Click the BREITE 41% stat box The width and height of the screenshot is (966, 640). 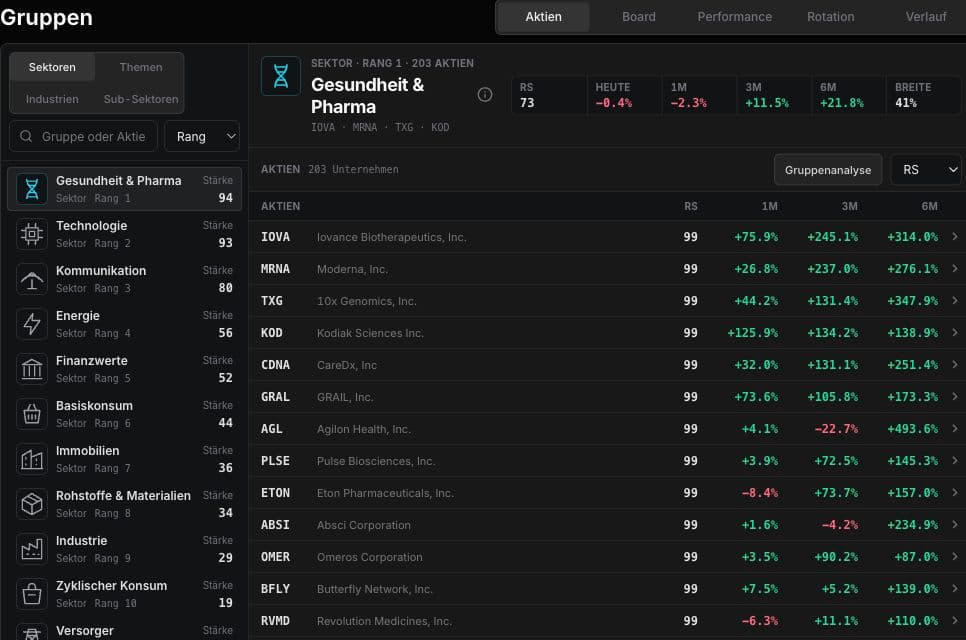[922, 95]
